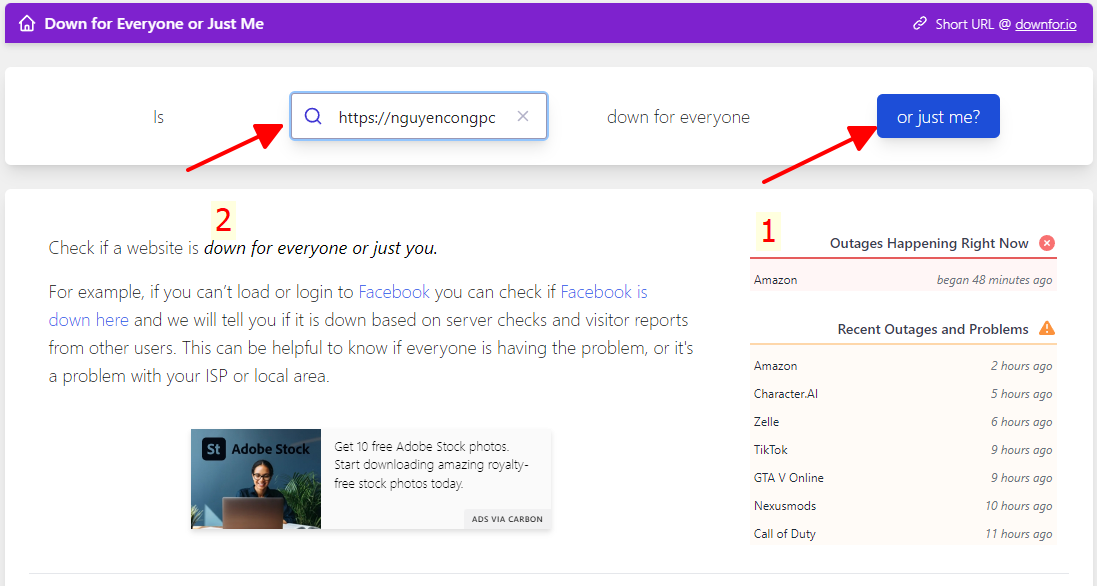Click '11 hours ago' time for Call of Duty
1097x586 pixels.
(1019, 534)
